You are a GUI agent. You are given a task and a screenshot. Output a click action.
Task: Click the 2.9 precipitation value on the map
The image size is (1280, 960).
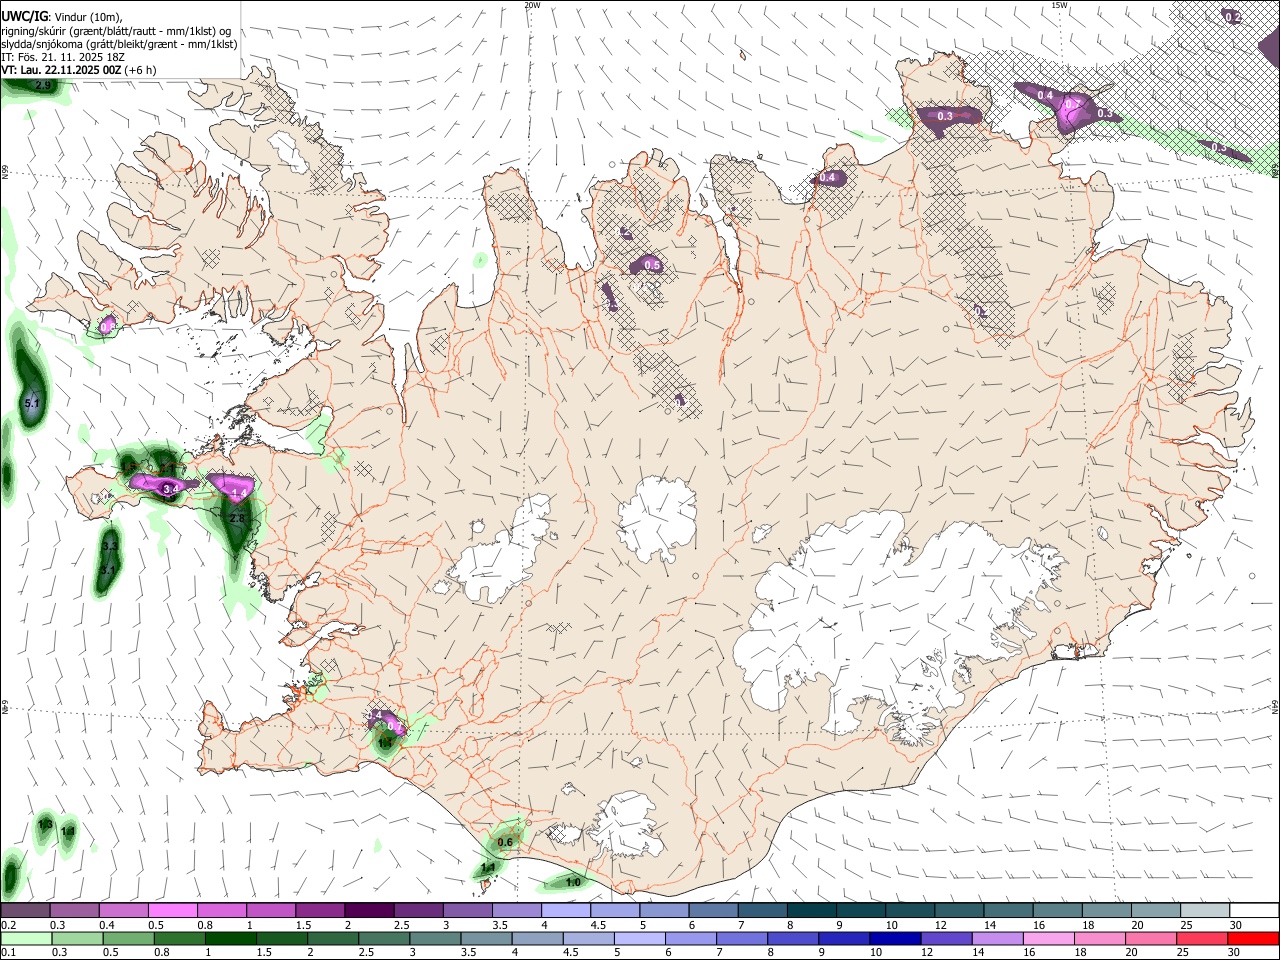point(43,86)
